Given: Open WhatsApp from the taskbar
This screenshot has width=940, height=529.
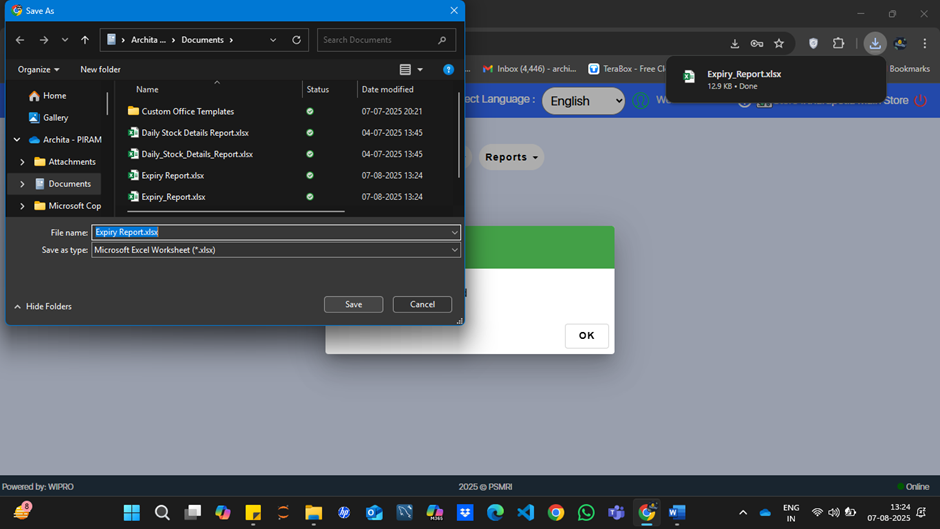Looking at the screenshot, I should tap(586, 513).
